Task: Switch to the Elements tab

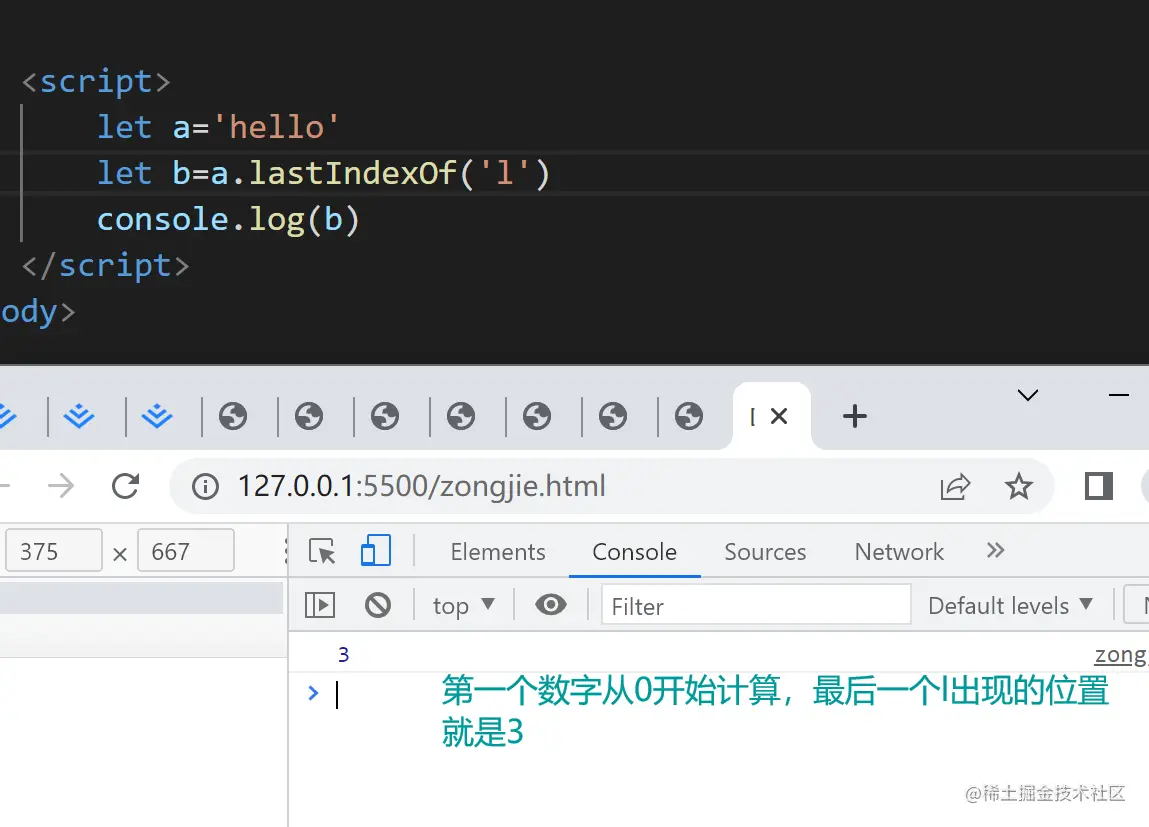Action: tap(498, 552)
